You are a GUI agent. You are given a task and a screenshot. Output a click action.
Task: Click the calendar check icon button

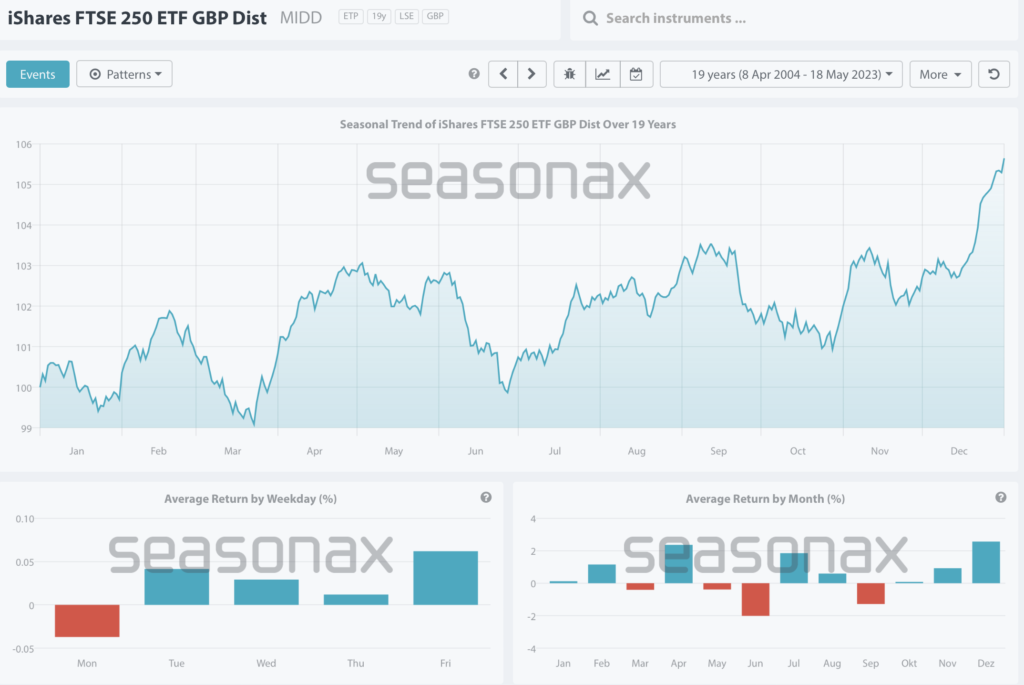[x=636, y=74]
